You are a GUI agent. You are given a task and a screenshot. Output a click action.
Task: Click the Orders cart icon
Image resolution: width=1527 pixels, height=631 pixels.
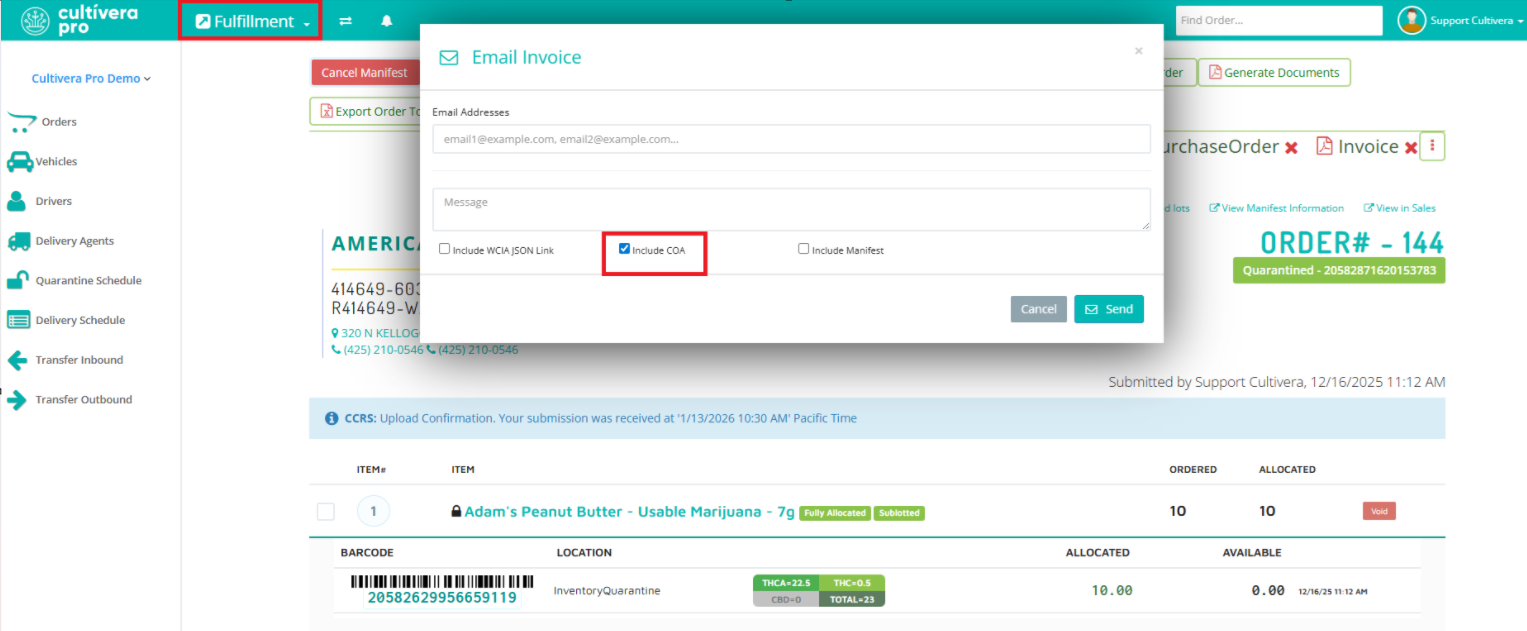(x=21, y=122)
